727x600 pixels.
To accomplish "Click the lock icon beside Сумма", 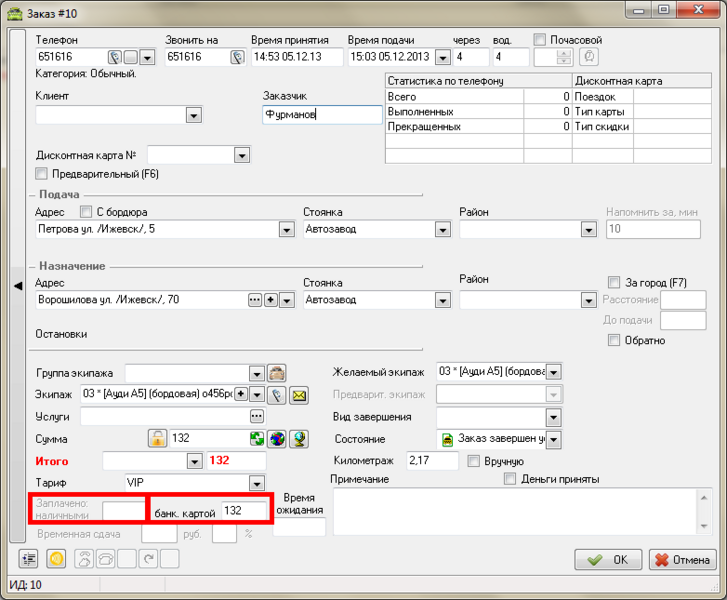I will point(157,438).
